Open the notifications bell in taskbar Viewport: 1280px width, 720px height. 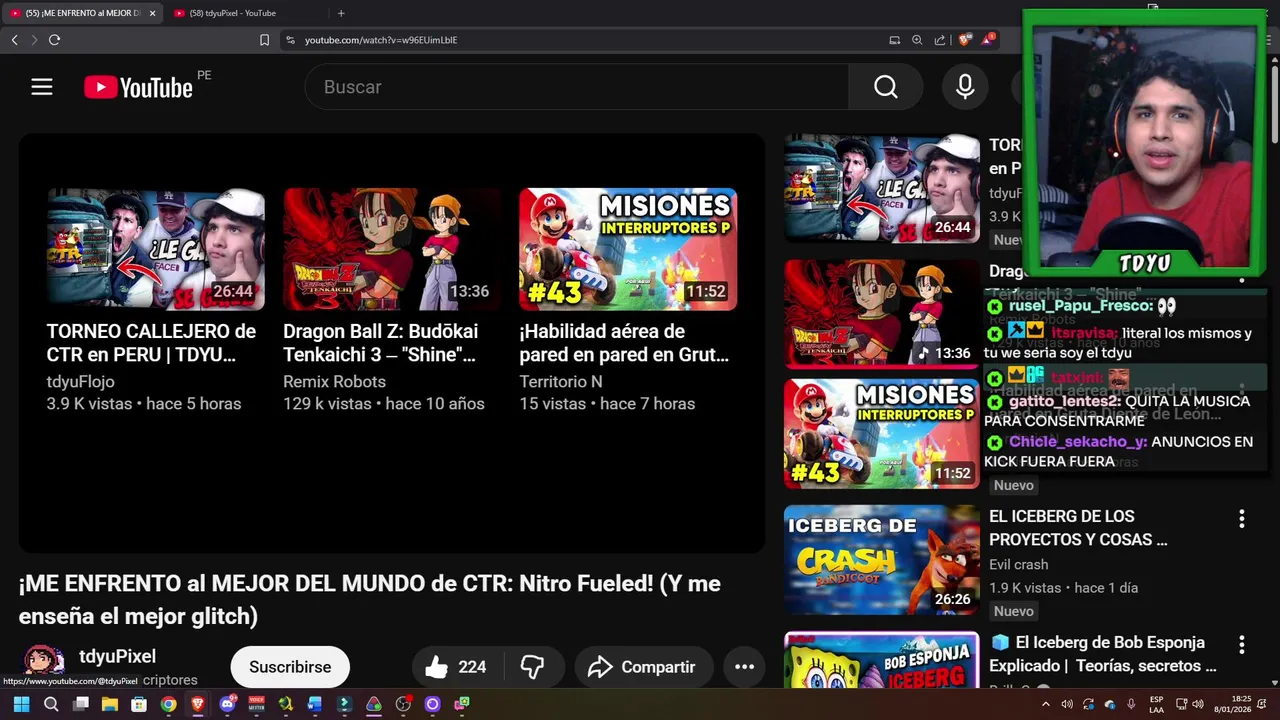tap(1261, 704)
